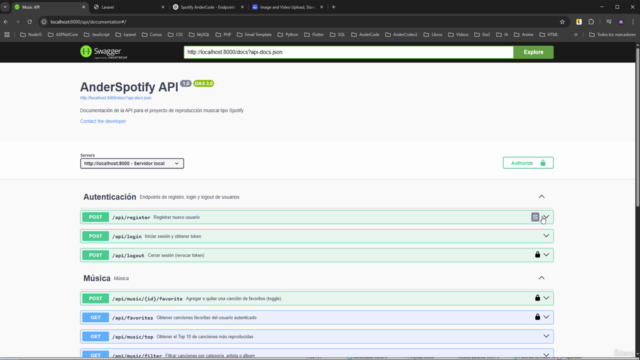
Task: Open the browser extensions puzzle icon
Action: pos(591,22)
